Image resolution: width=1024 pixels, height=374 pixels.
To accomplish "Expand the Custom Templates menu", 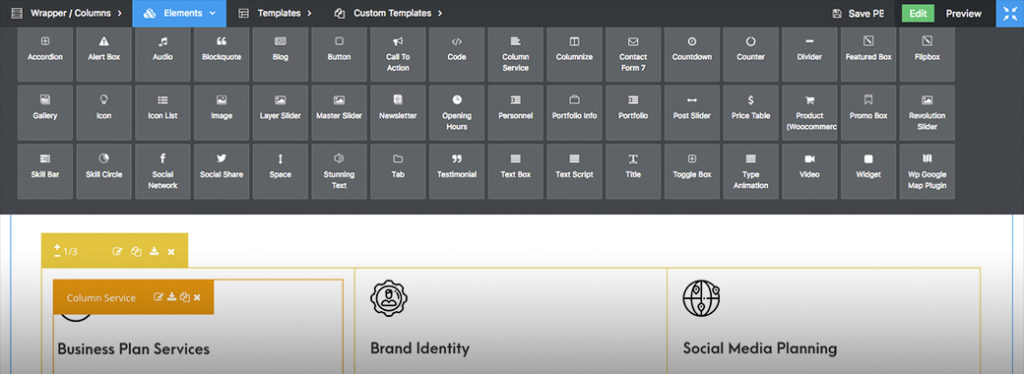I will point(388,13).
